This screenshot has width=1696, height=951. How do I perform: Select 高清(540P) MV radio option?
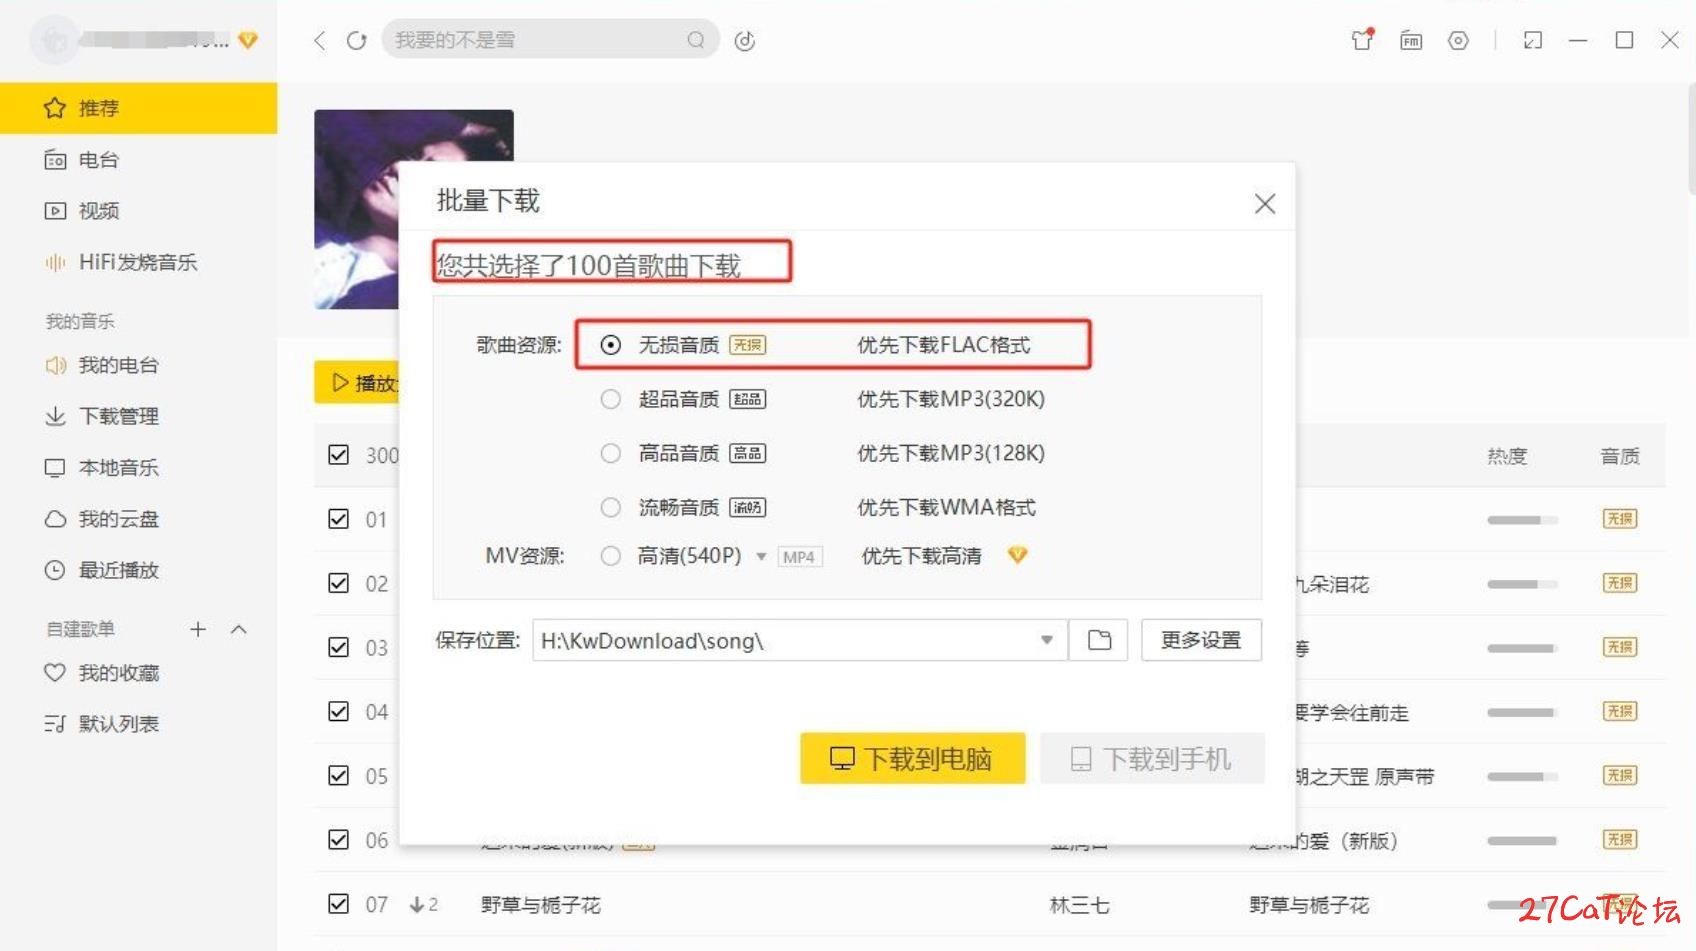click(x=610, y=556)
